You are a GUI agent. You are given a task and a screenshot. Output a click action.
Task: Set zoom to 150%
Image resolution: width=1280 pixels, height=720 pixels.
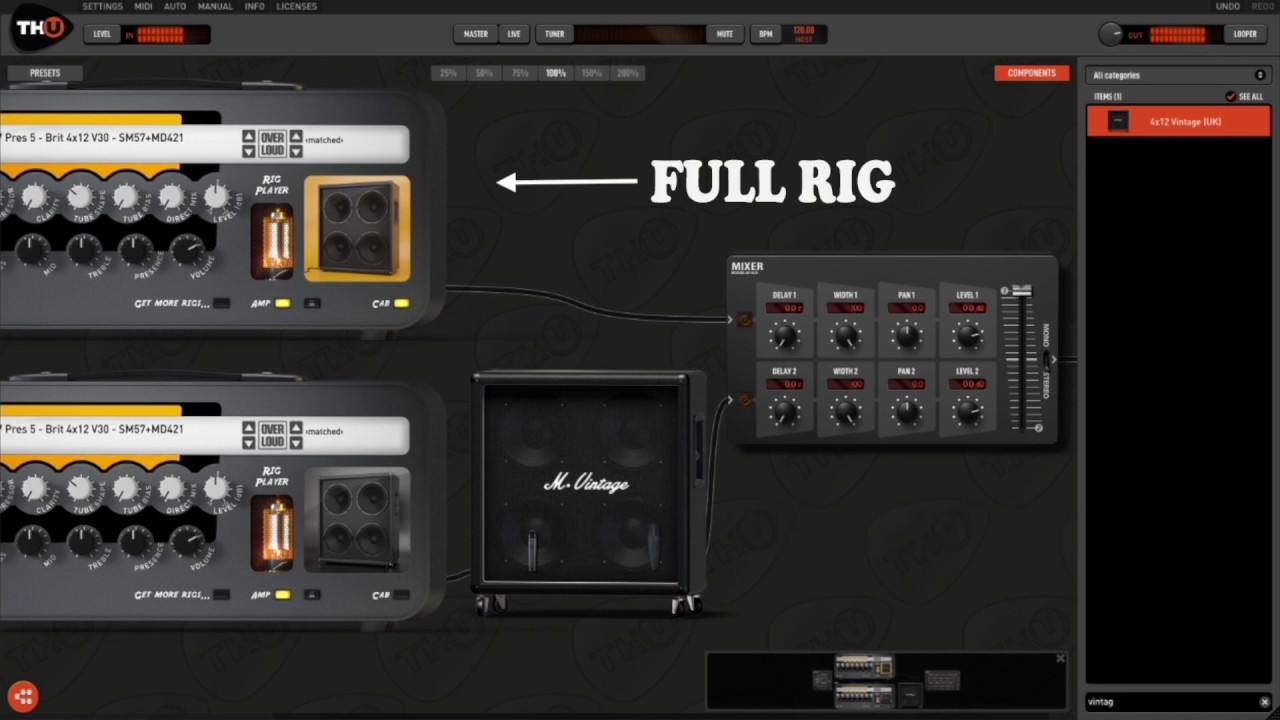click(x=592, y=73)
